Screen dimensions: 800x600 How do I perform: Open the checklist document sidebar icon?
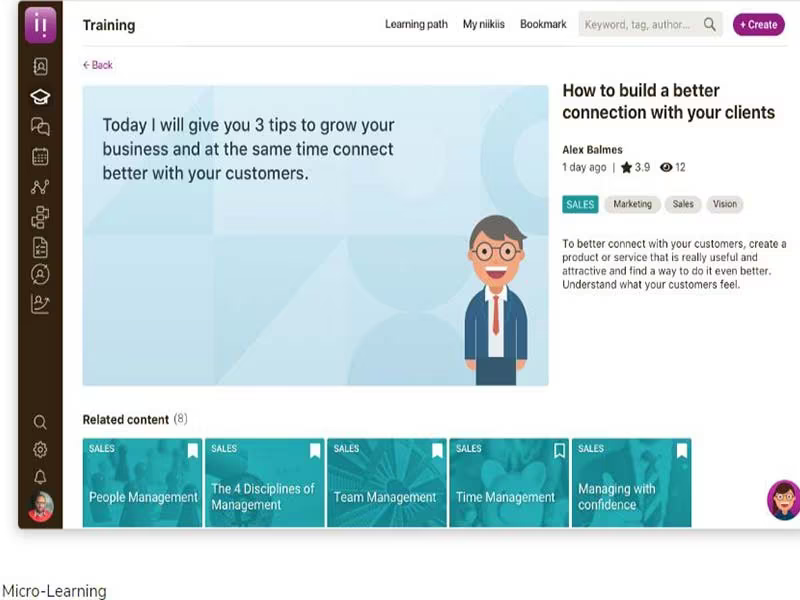pyautogui.click(x=40, y=247)
